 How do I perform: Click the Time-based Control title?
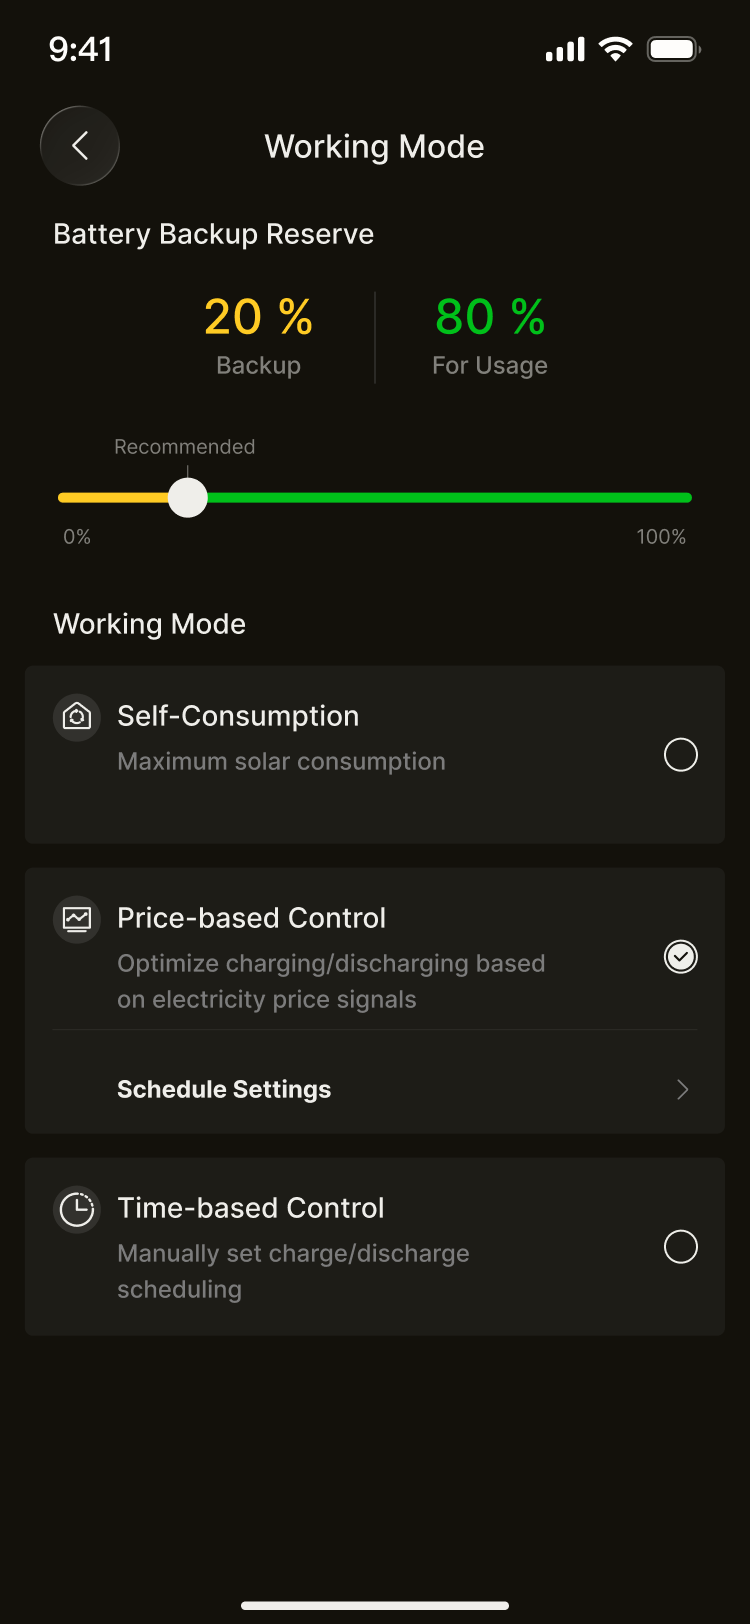point(251,1208)
